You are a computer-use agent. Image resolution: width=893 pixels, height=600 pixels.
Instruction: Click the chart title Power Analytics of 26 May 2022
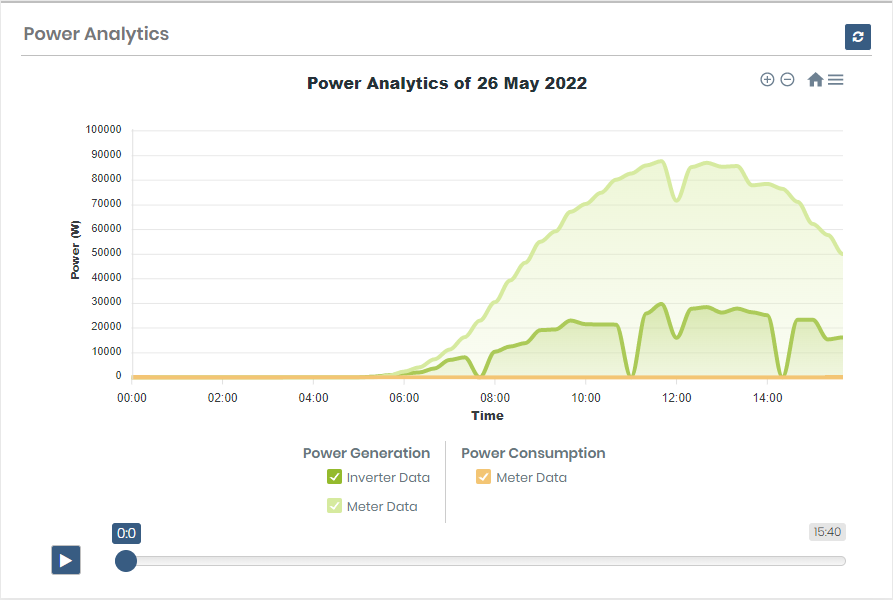click(446, 83)
